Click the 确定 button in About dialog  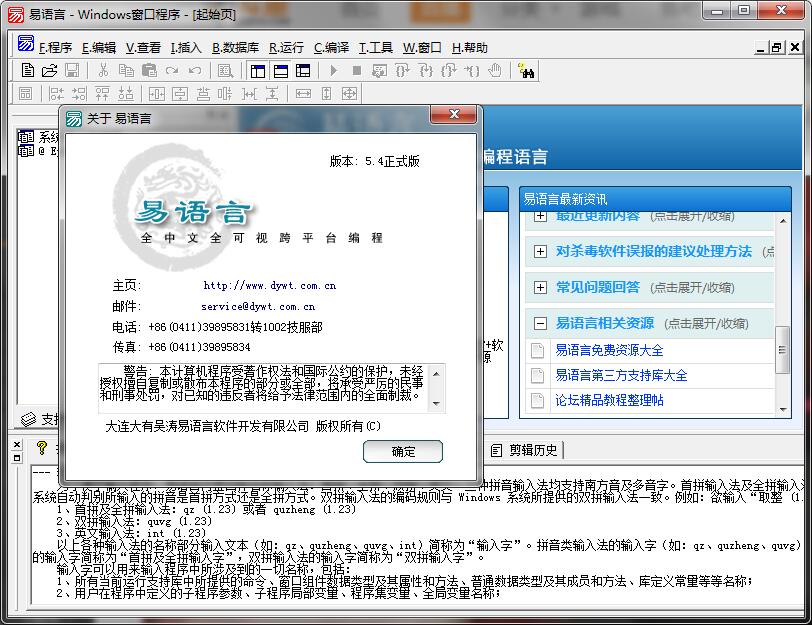(403, 452)
